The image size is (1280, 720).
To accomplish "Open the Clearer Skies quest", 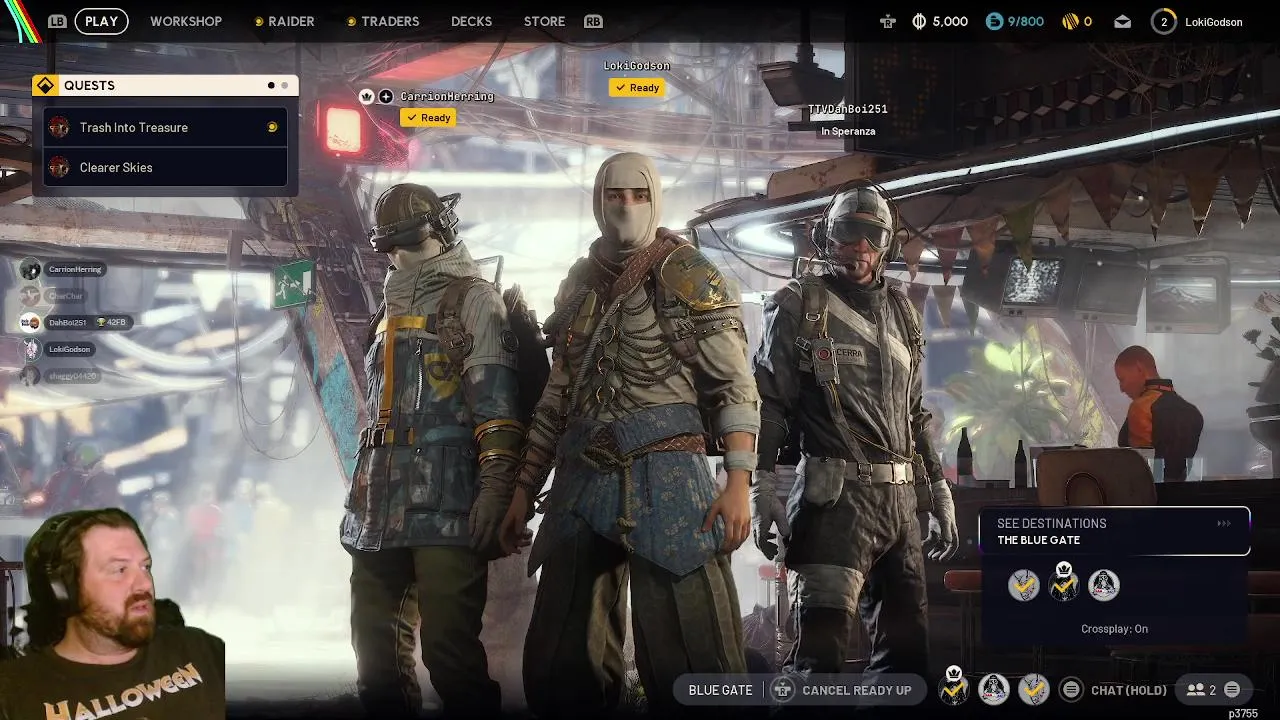I will tap(165, 167).
